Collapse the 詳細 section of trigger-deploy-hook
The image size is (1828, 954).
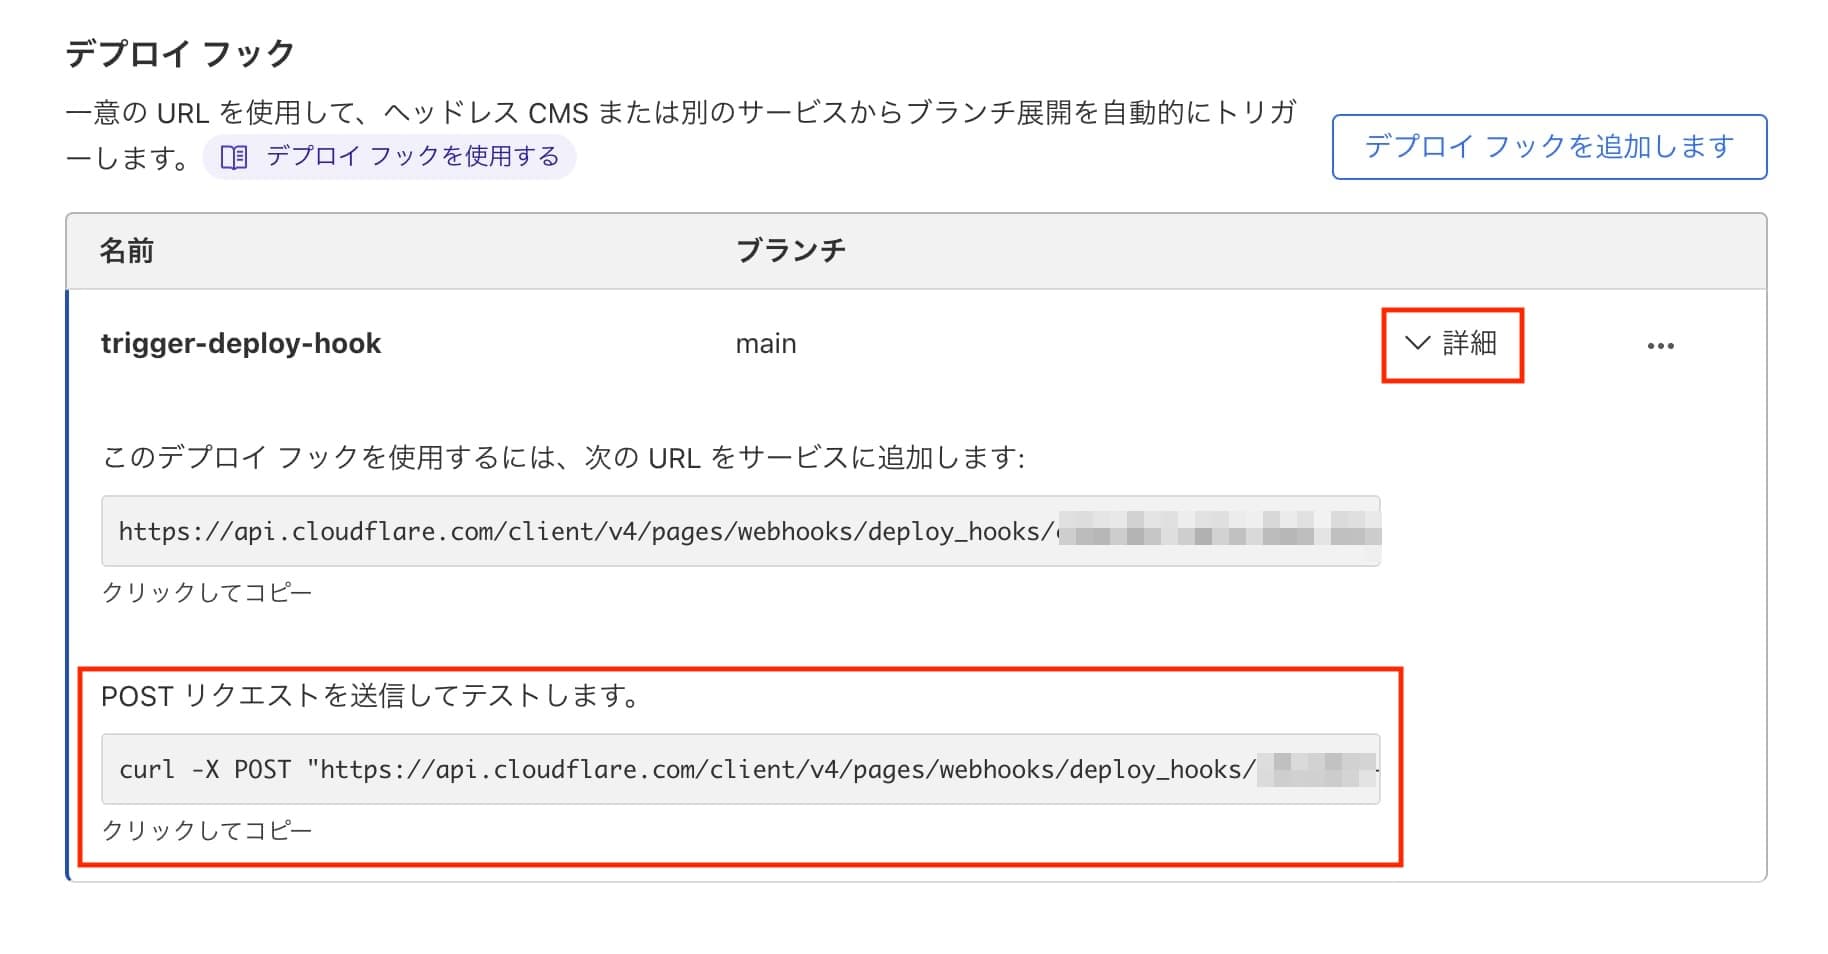pos(1452,344)
